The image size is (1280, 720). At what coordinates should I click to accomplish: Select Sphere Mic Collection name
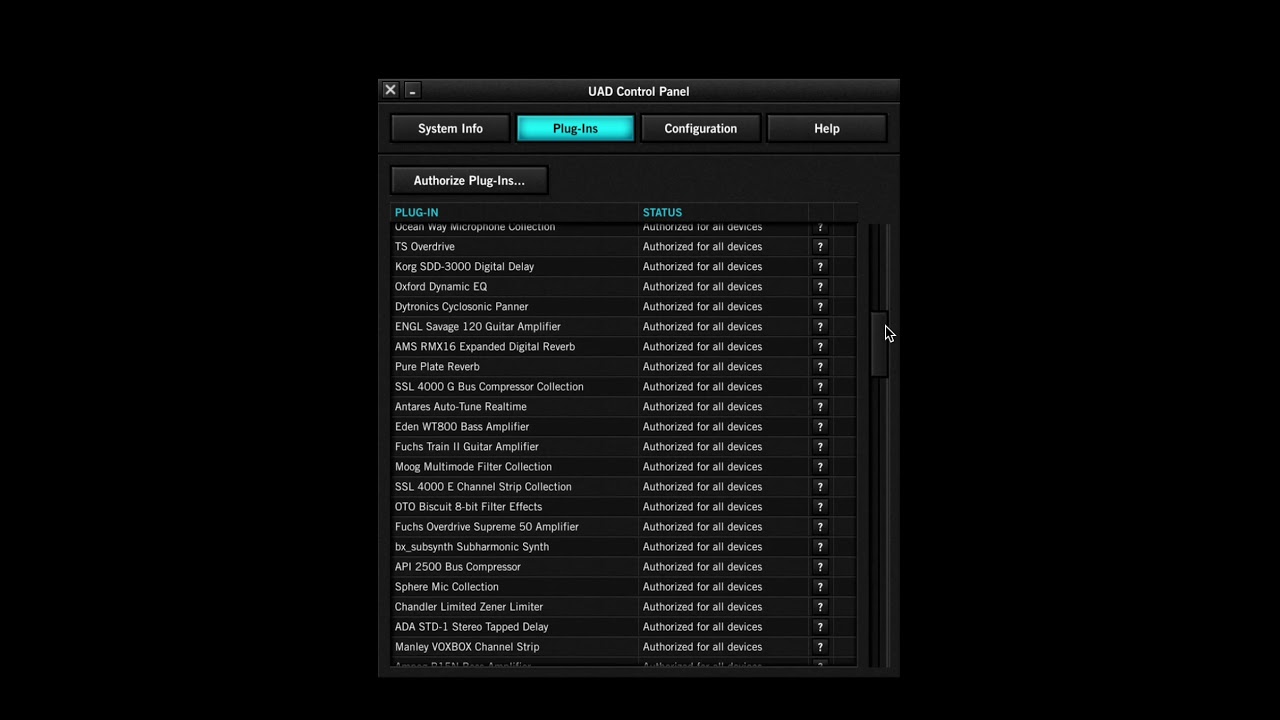[x=446, y=587]
